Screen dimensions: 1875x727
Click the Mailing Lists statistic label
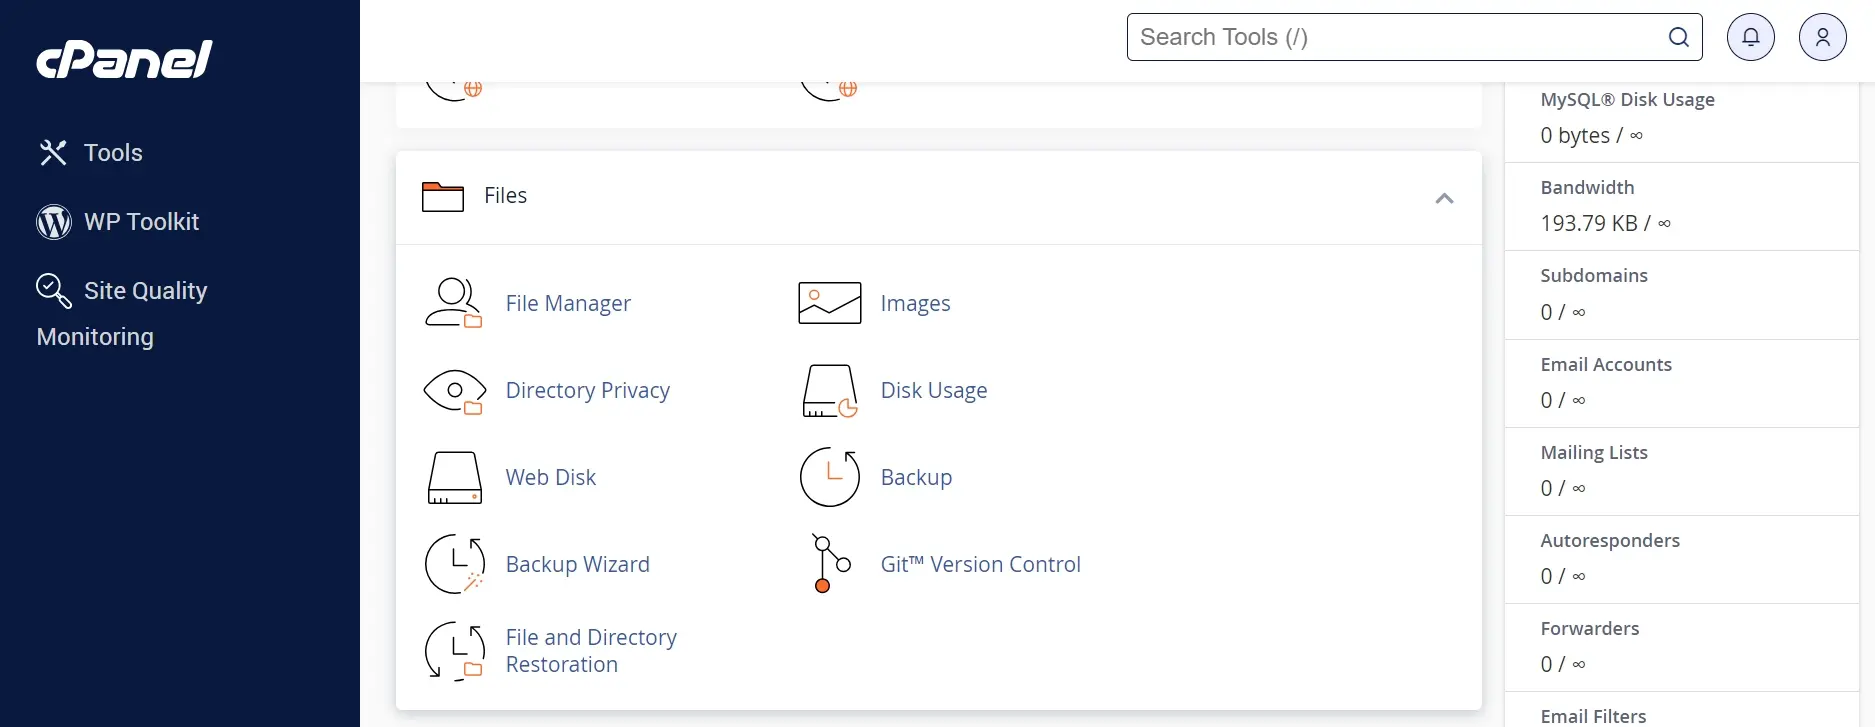click(x=1594, y=453)
